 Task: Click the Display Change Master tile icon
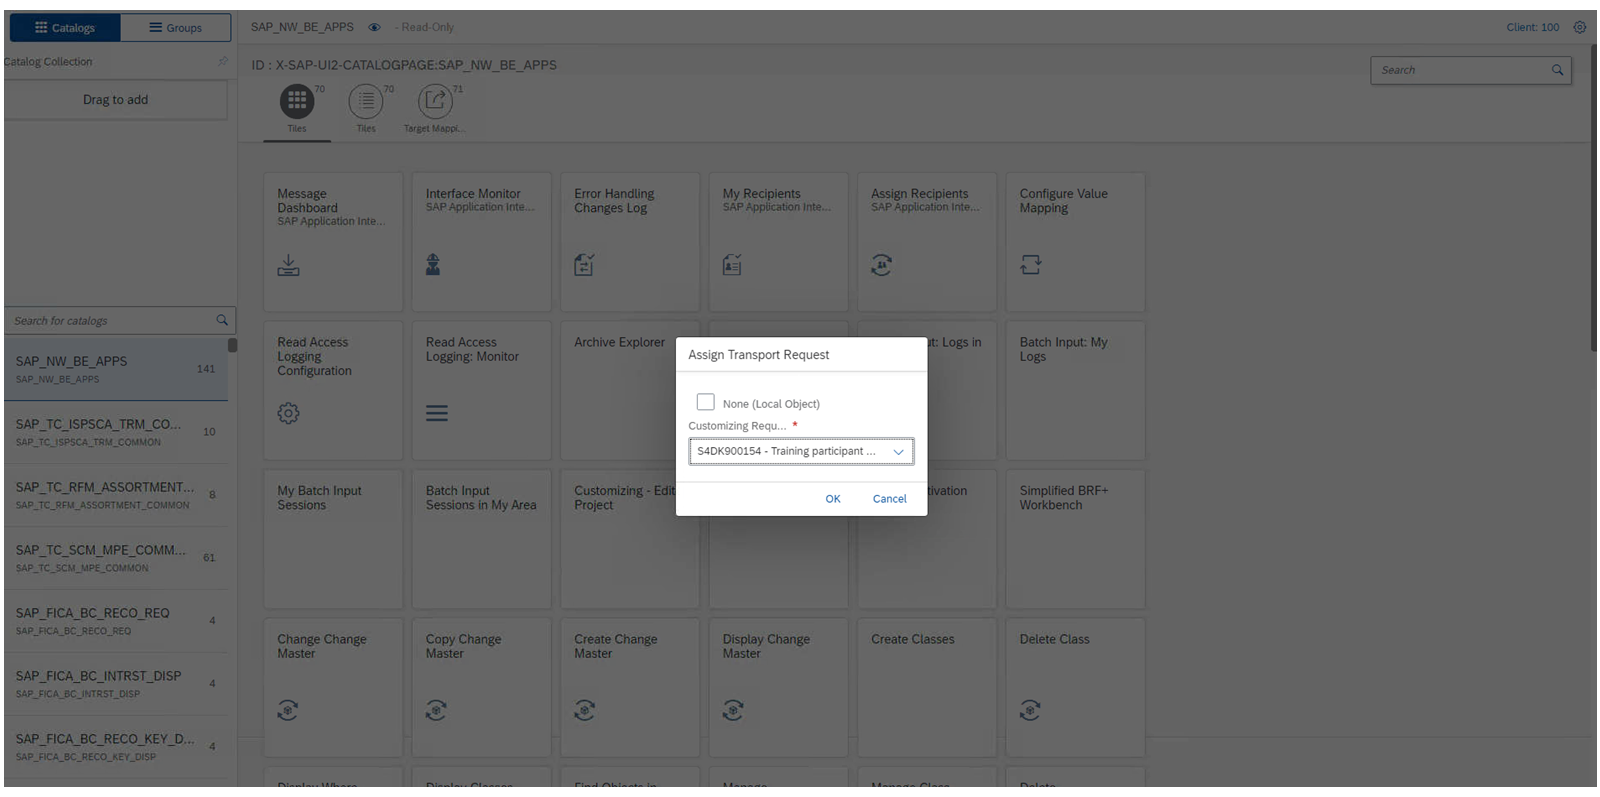(x=733, y=710)
